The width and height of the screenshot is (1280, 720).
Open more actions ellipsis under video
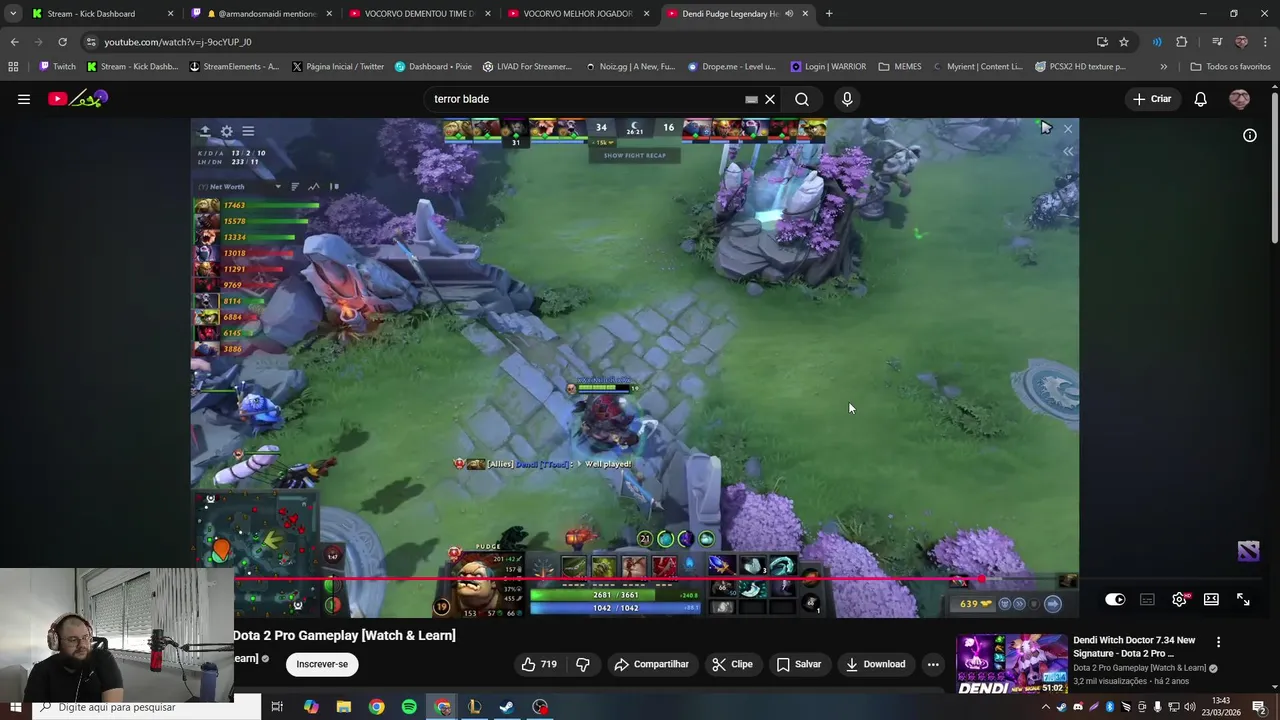click(933, 664)
